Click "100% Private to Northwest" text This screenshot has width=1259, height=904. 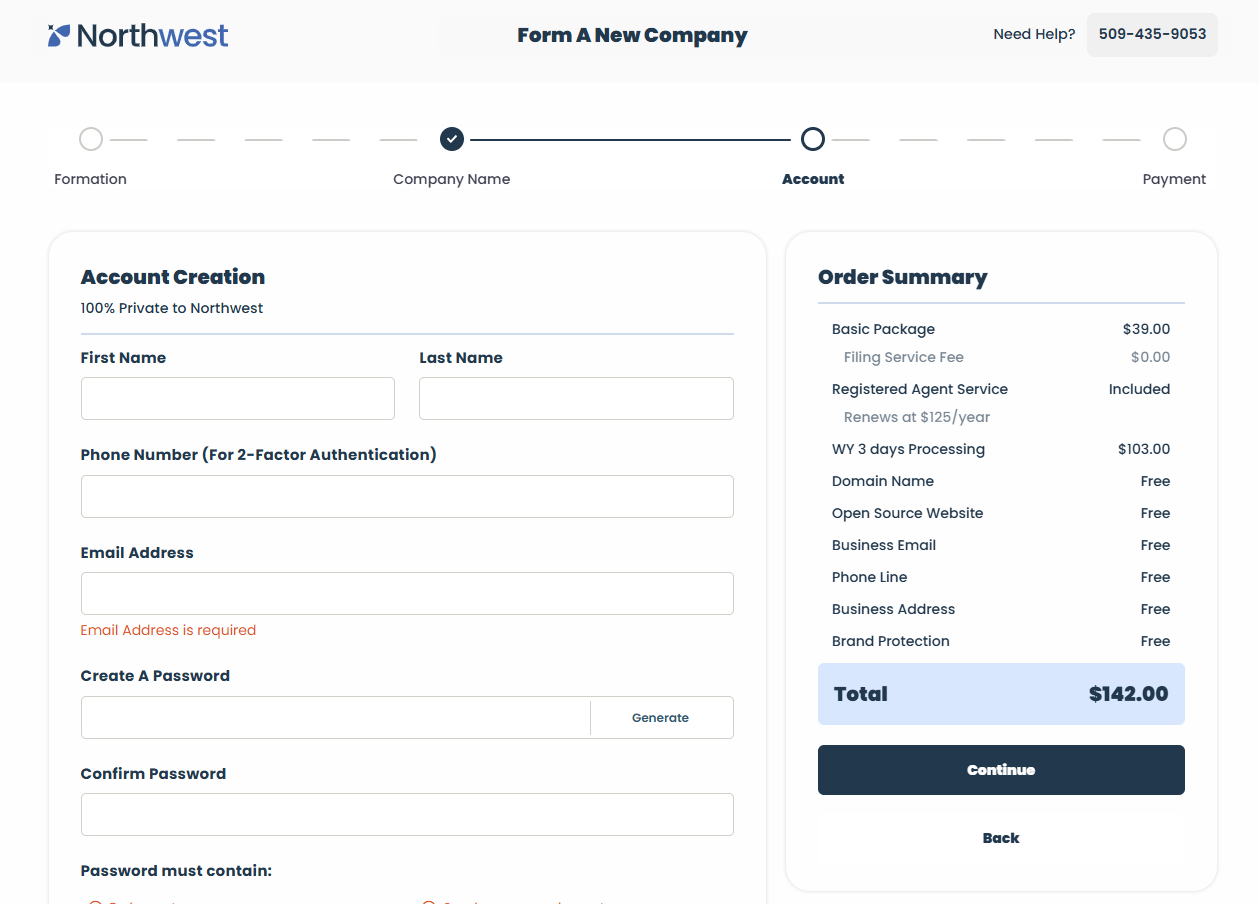coord(172,308)
